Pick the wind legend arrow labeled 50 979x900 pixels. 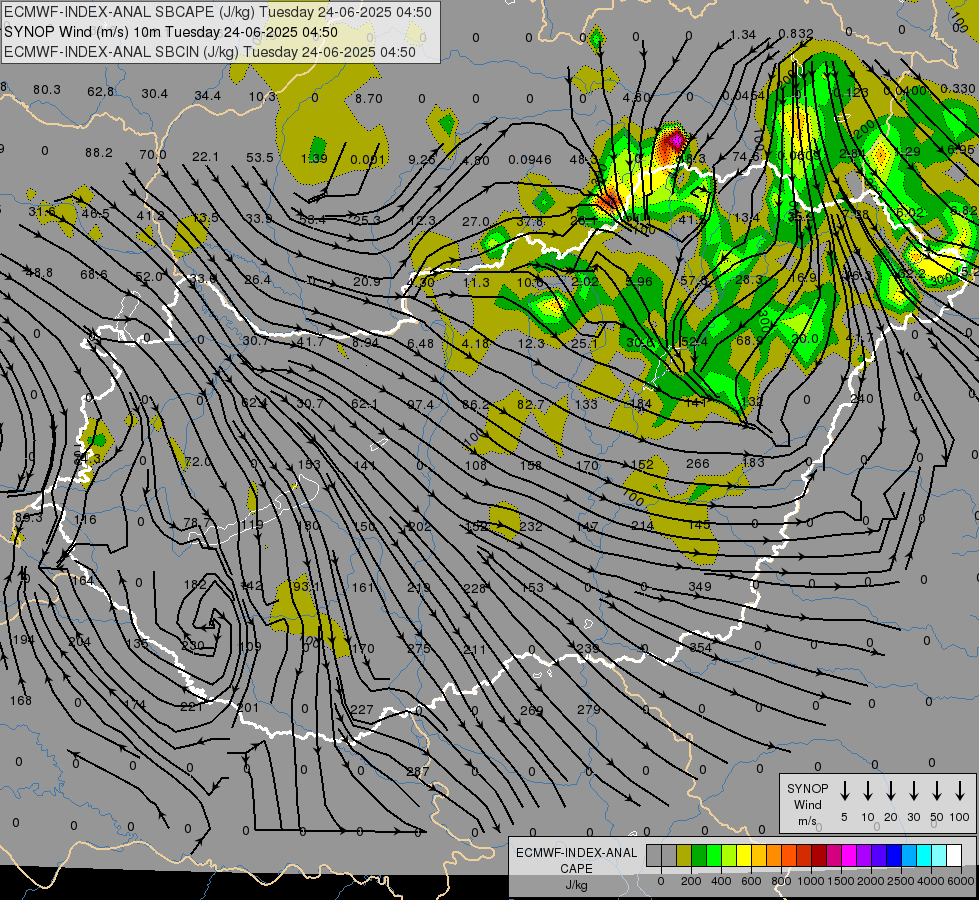937,791
